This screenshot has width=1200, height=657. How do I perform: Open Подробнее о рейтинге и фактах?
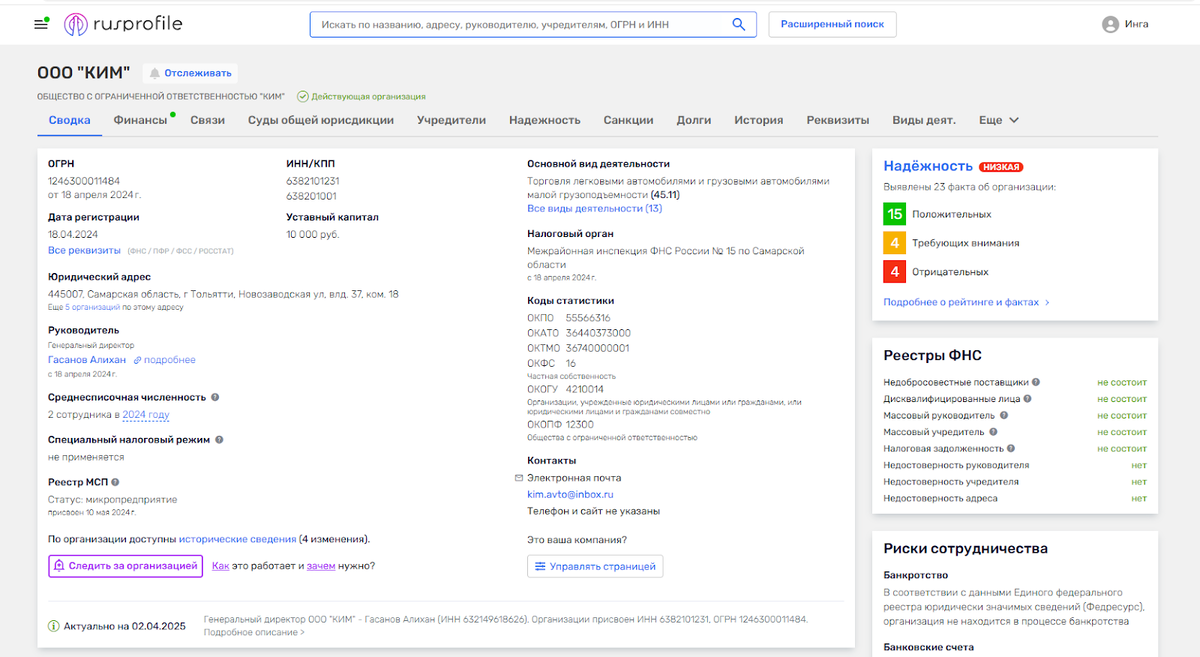[x=966, y=301]
